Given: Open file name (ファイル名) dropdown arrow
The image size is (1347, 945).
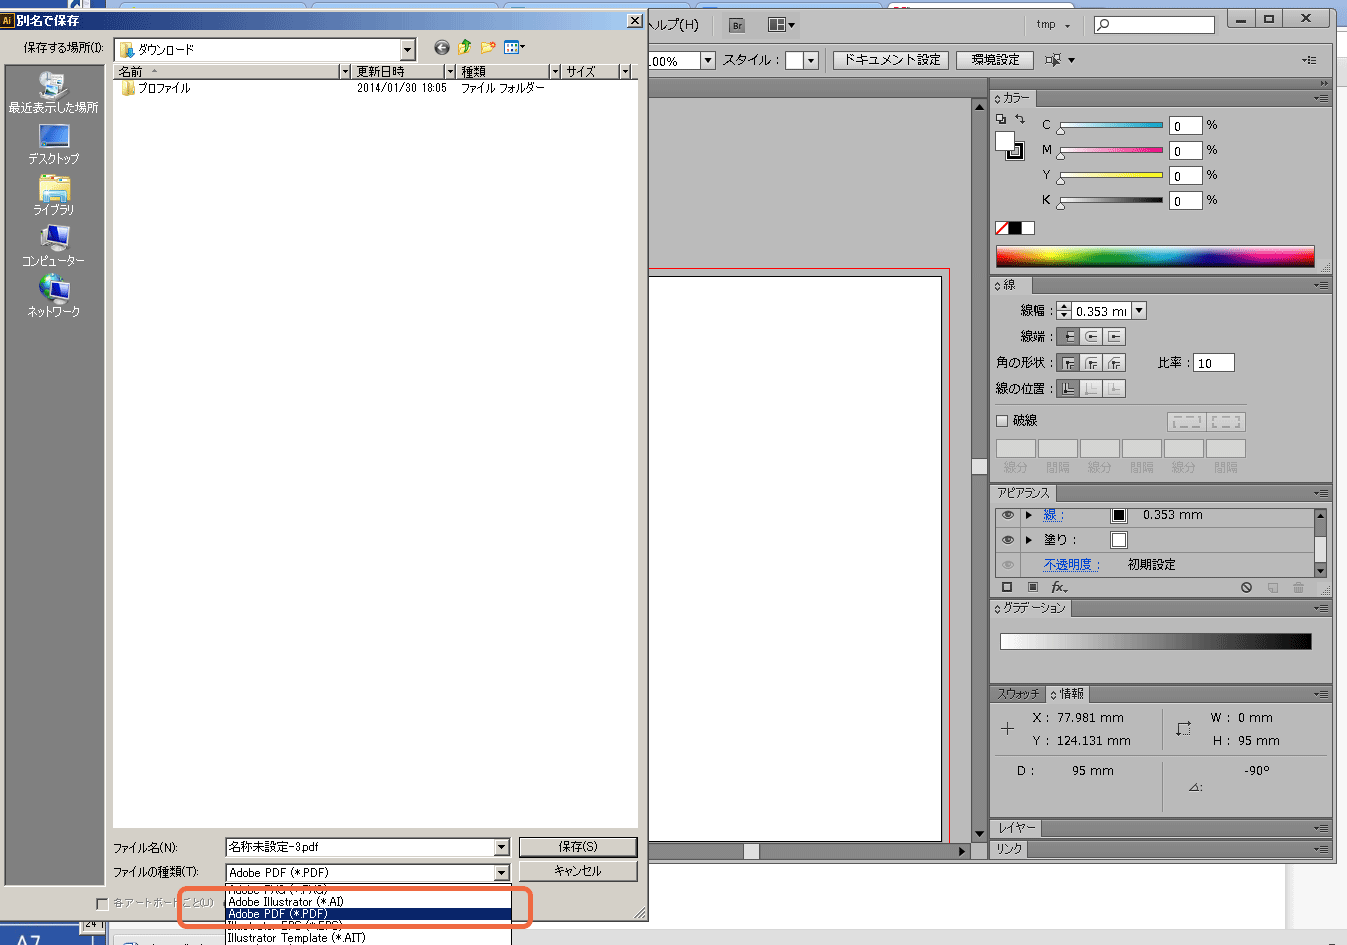Looking at the screenshot, I should (502, 848).
